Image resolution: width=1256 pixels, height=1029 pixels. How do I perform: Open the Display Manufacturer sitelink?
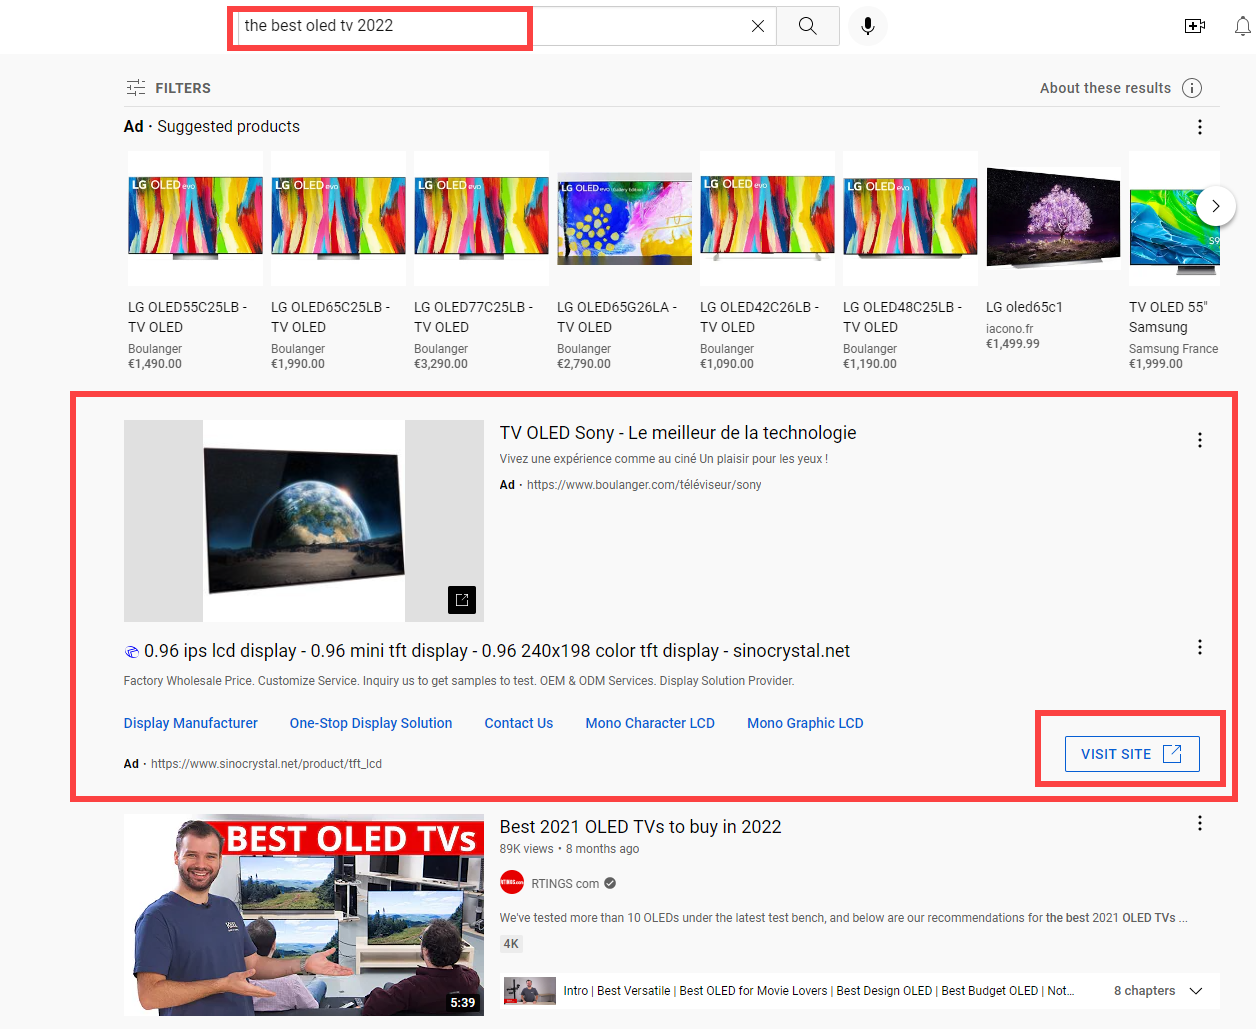pos(190,723)
